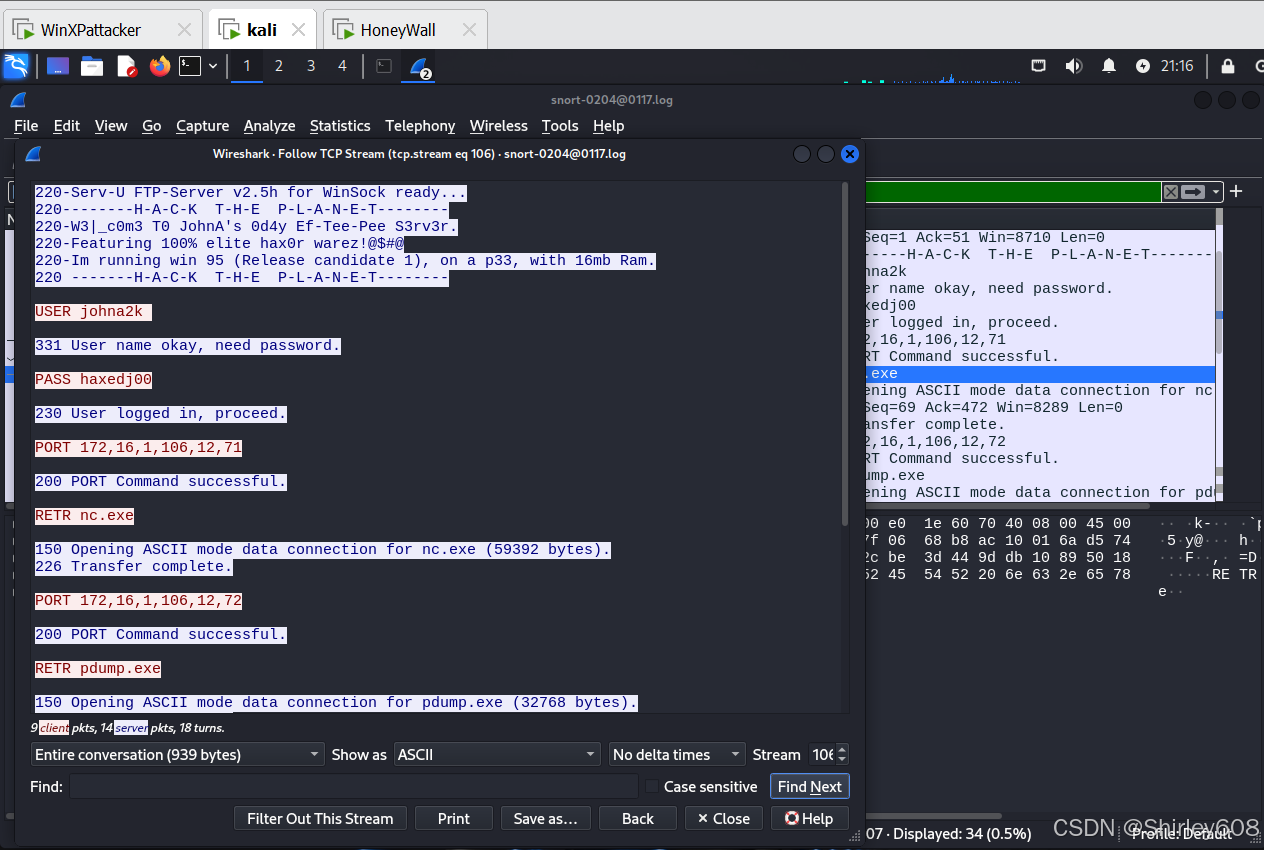1264x850 pixels.
Task: Click the Save as… button
Action: [x=546, y=818]
